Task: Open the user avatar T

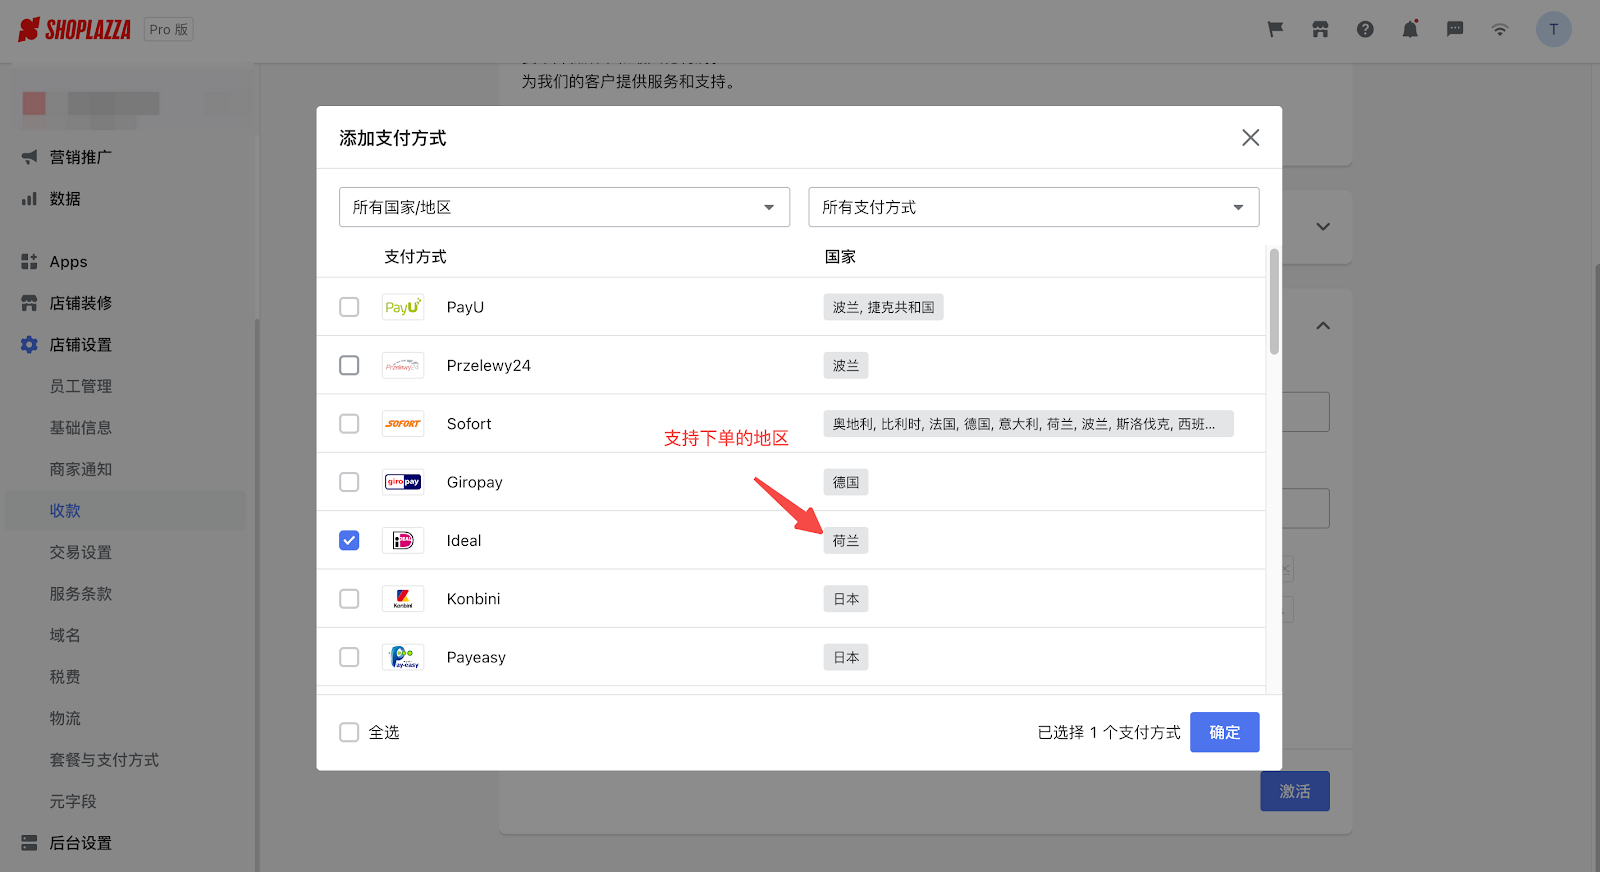Action: pos(1553,29)
